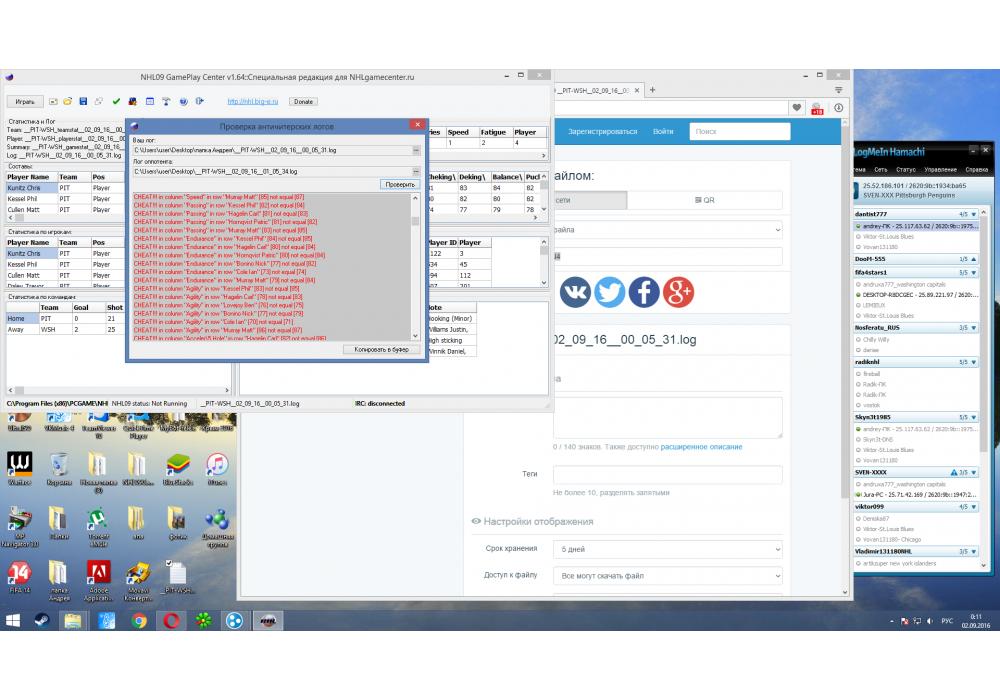This screenshot has width=1000, height=700.
Task: Click the green checkmark toolbar icon
Action: tap(116, 101)
